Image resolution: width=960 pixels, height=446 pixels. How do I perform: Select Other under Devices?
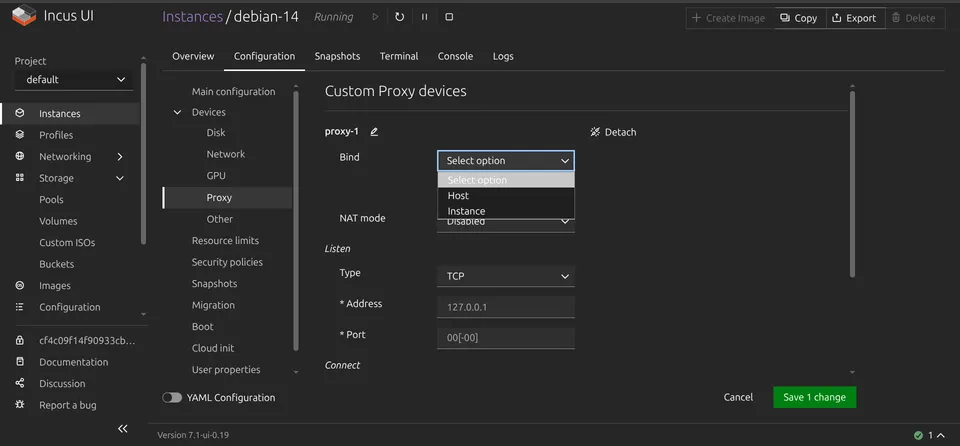[x=220, y=219]
